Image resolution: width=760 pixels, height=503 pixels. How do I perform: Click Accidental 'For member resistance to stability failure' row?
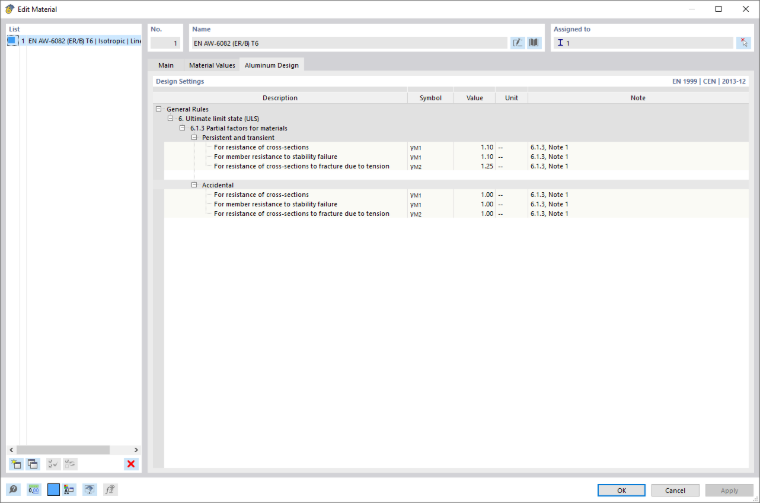coord(456,204)
